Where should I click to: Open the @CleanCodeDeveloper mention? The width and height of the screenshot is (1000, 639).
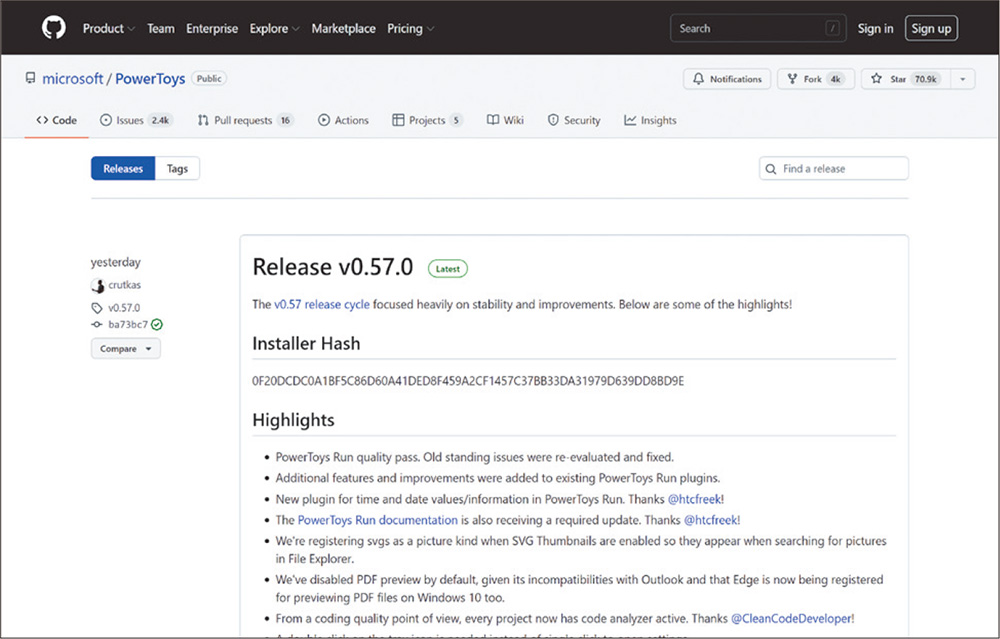(x=791, y=618)
